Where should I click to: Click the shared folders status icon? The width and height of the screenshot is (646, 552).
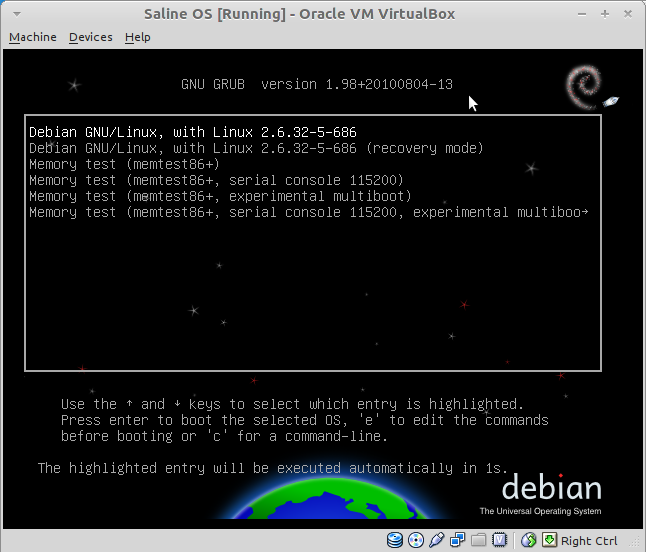coord(478,540)
